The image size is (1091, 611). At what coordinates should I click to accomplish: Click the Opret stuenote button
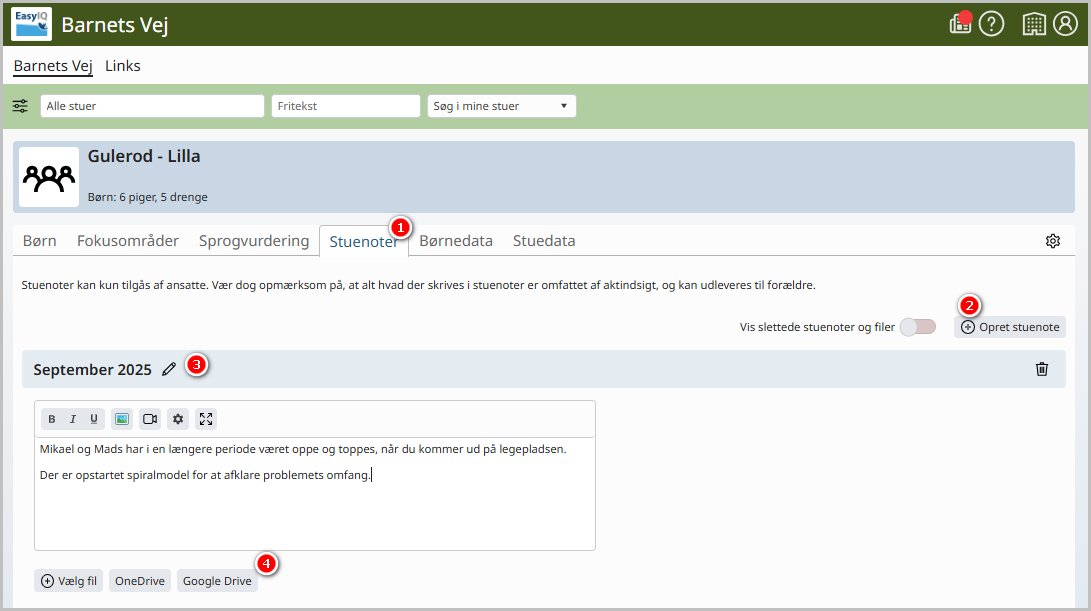pyautogui.click(x=1010, y=327)
